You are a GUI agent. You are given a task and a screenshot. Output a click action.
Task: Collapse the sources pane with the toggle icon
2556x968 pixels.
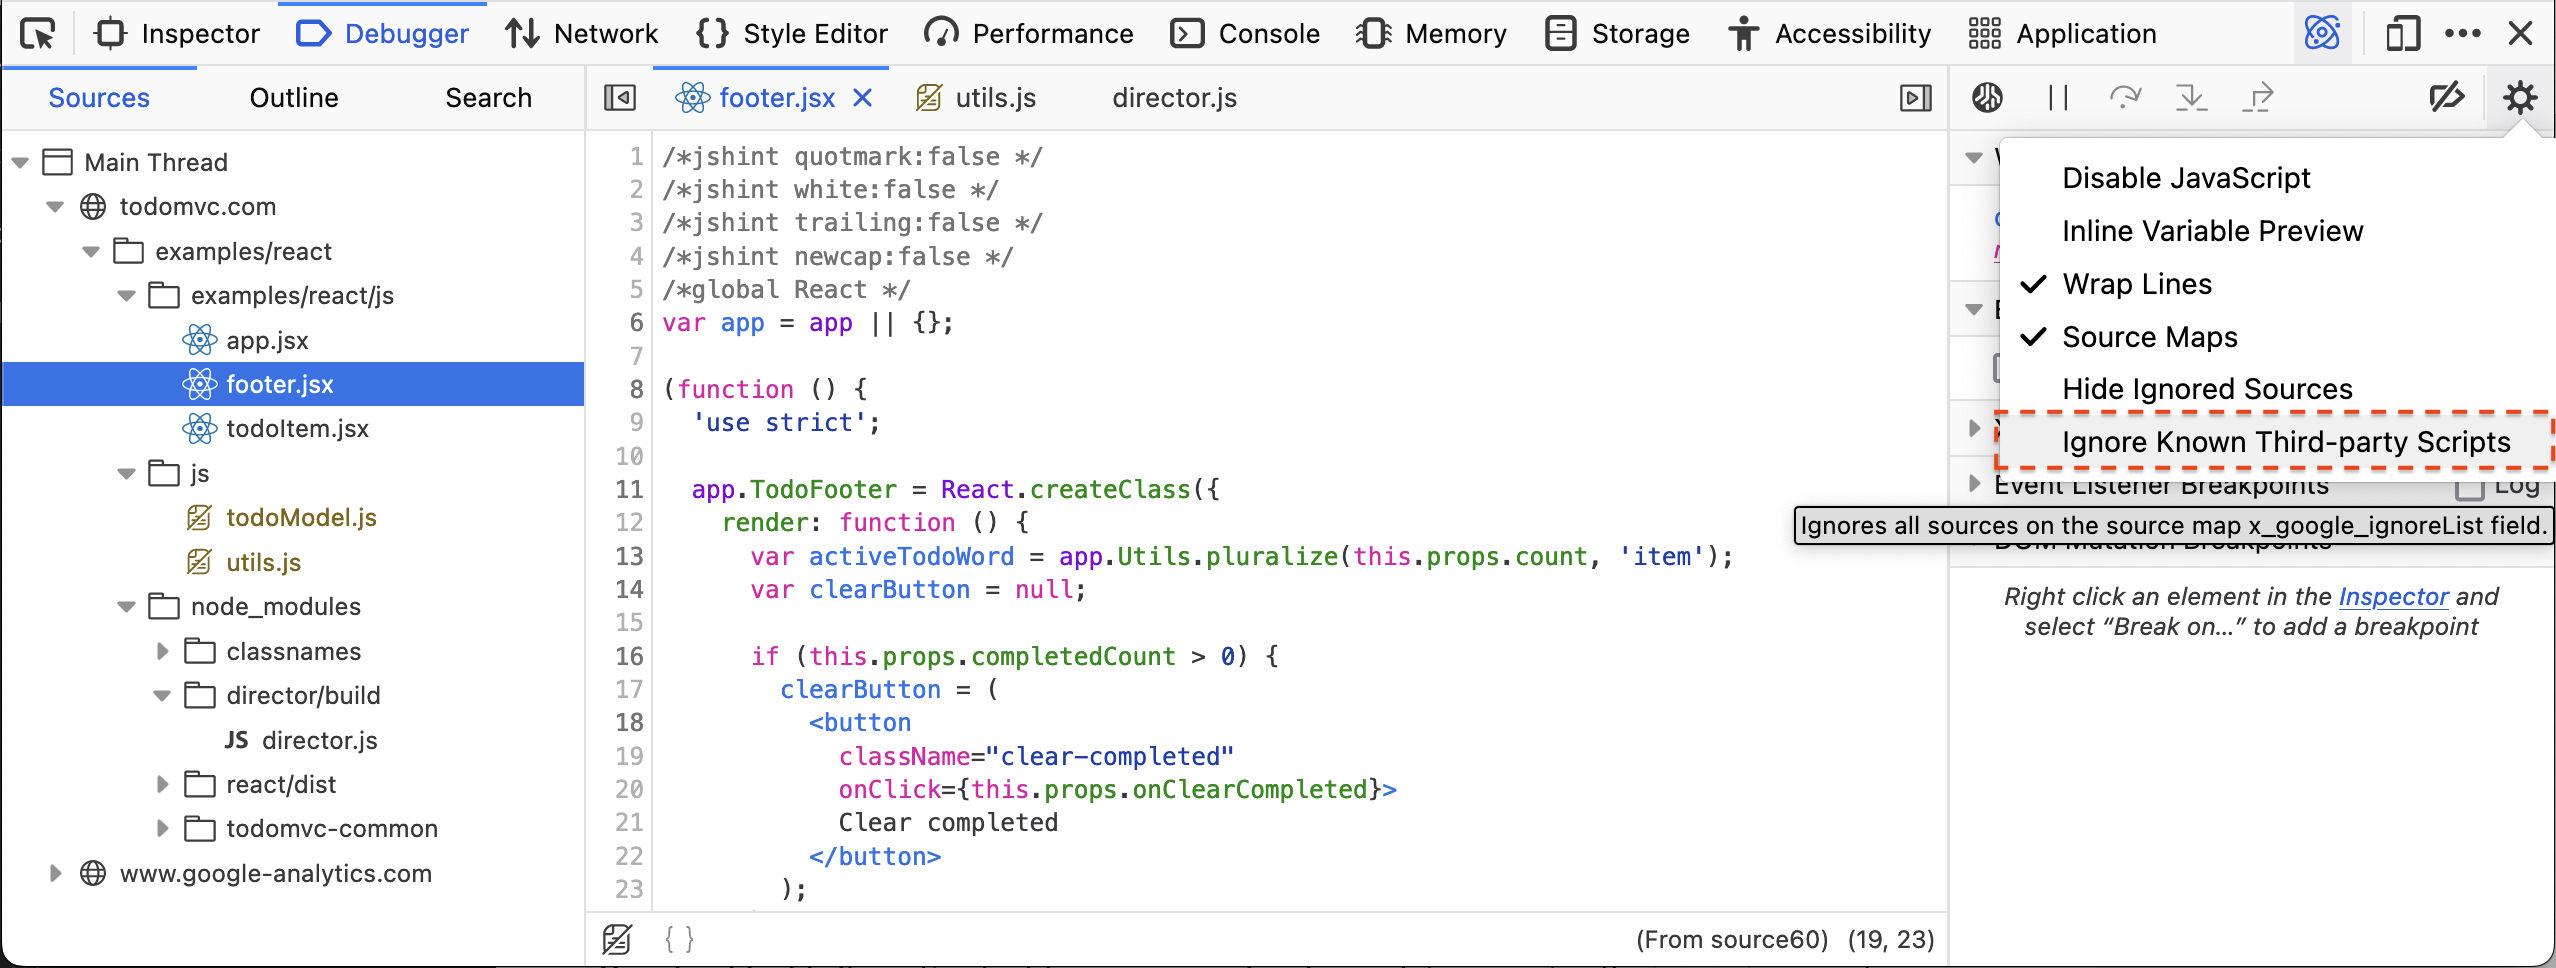(620, 98)
